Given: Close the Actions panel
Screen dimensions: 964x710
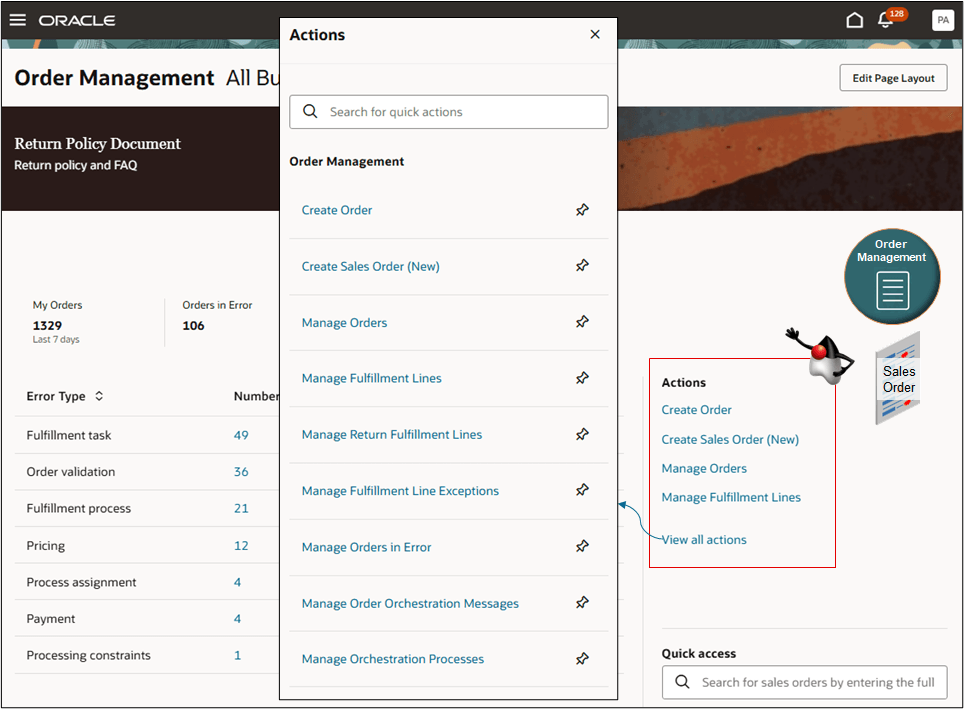Looking at the screenshot, I should 595,34.
